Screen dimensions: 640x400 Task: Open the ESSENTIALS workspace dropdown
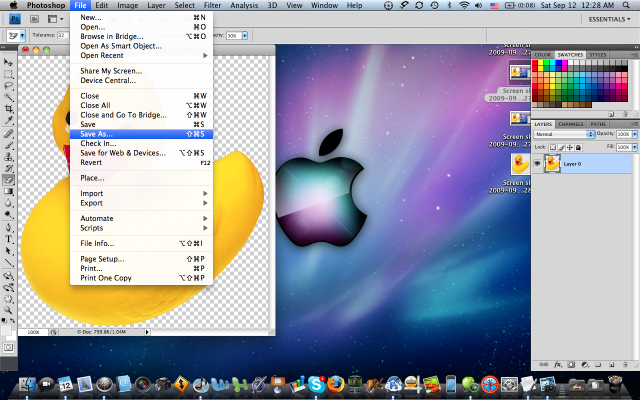608,20
